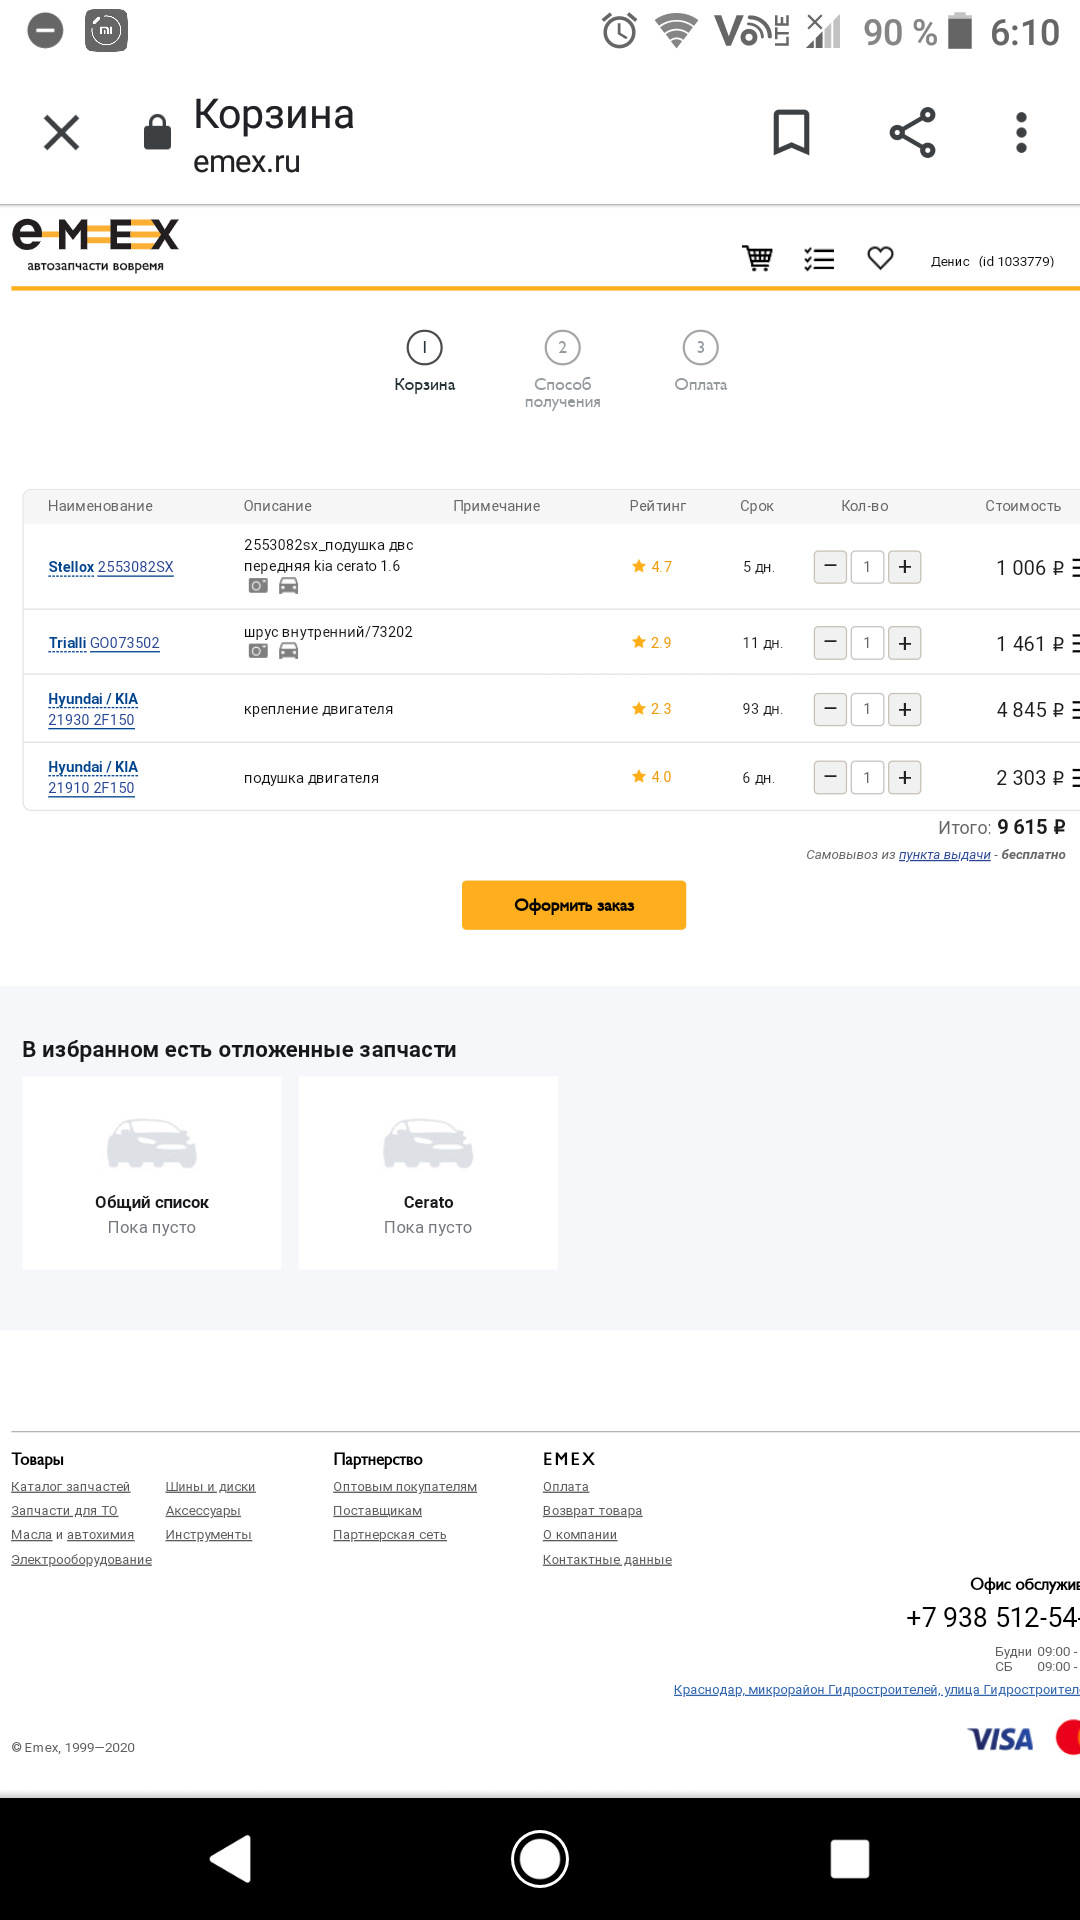
Task: Open Поставщикам link
Action: [x=377, y=1511]
